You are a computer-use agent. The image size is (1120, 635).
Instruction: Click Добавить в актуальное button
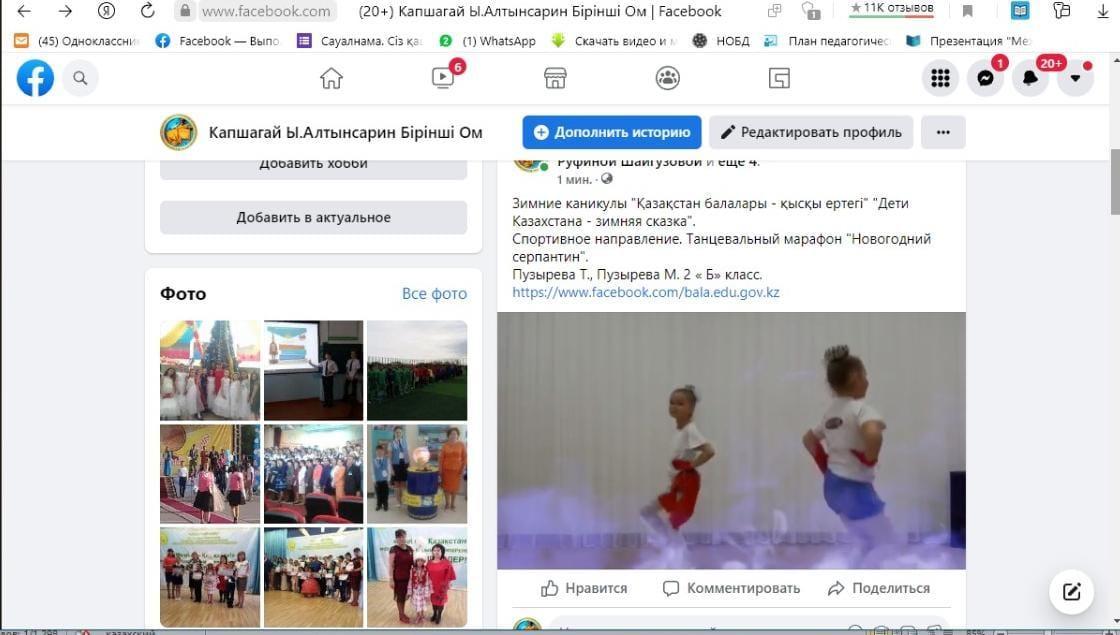[313, 217]
